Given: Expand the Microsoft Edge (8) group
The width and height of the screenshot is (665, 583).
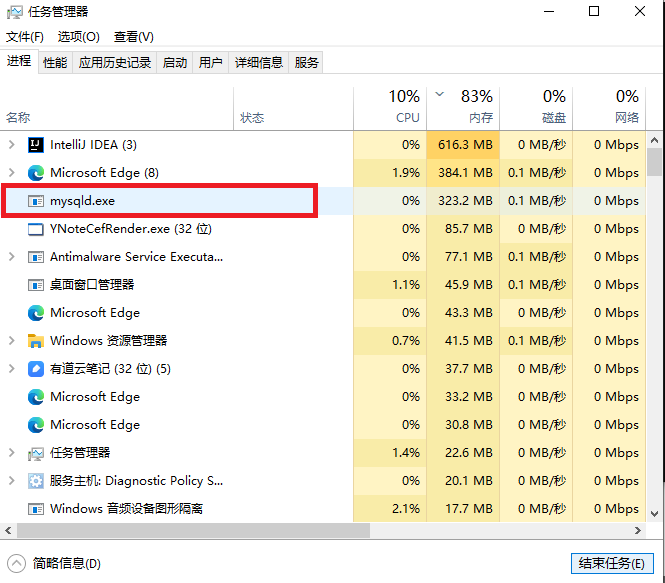Looking at the screenshot, I should tap(12, 173).
